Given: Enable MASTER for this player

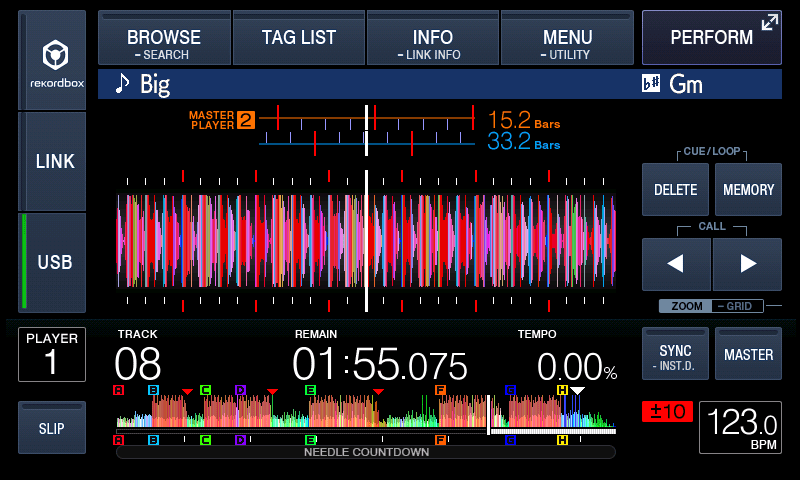Looking at the screenshot, I should (748, 354).
